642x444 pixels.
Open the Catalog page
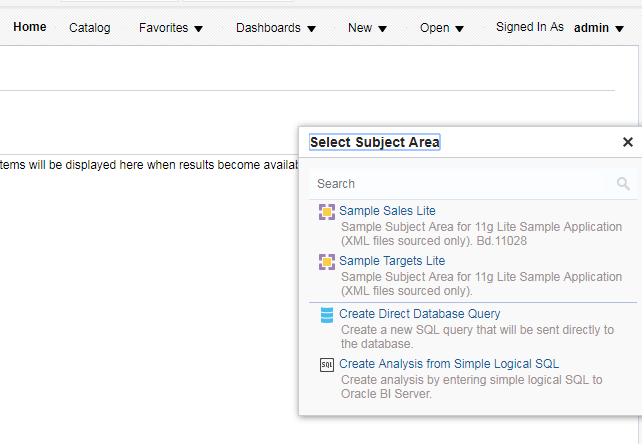click(90, 28)
